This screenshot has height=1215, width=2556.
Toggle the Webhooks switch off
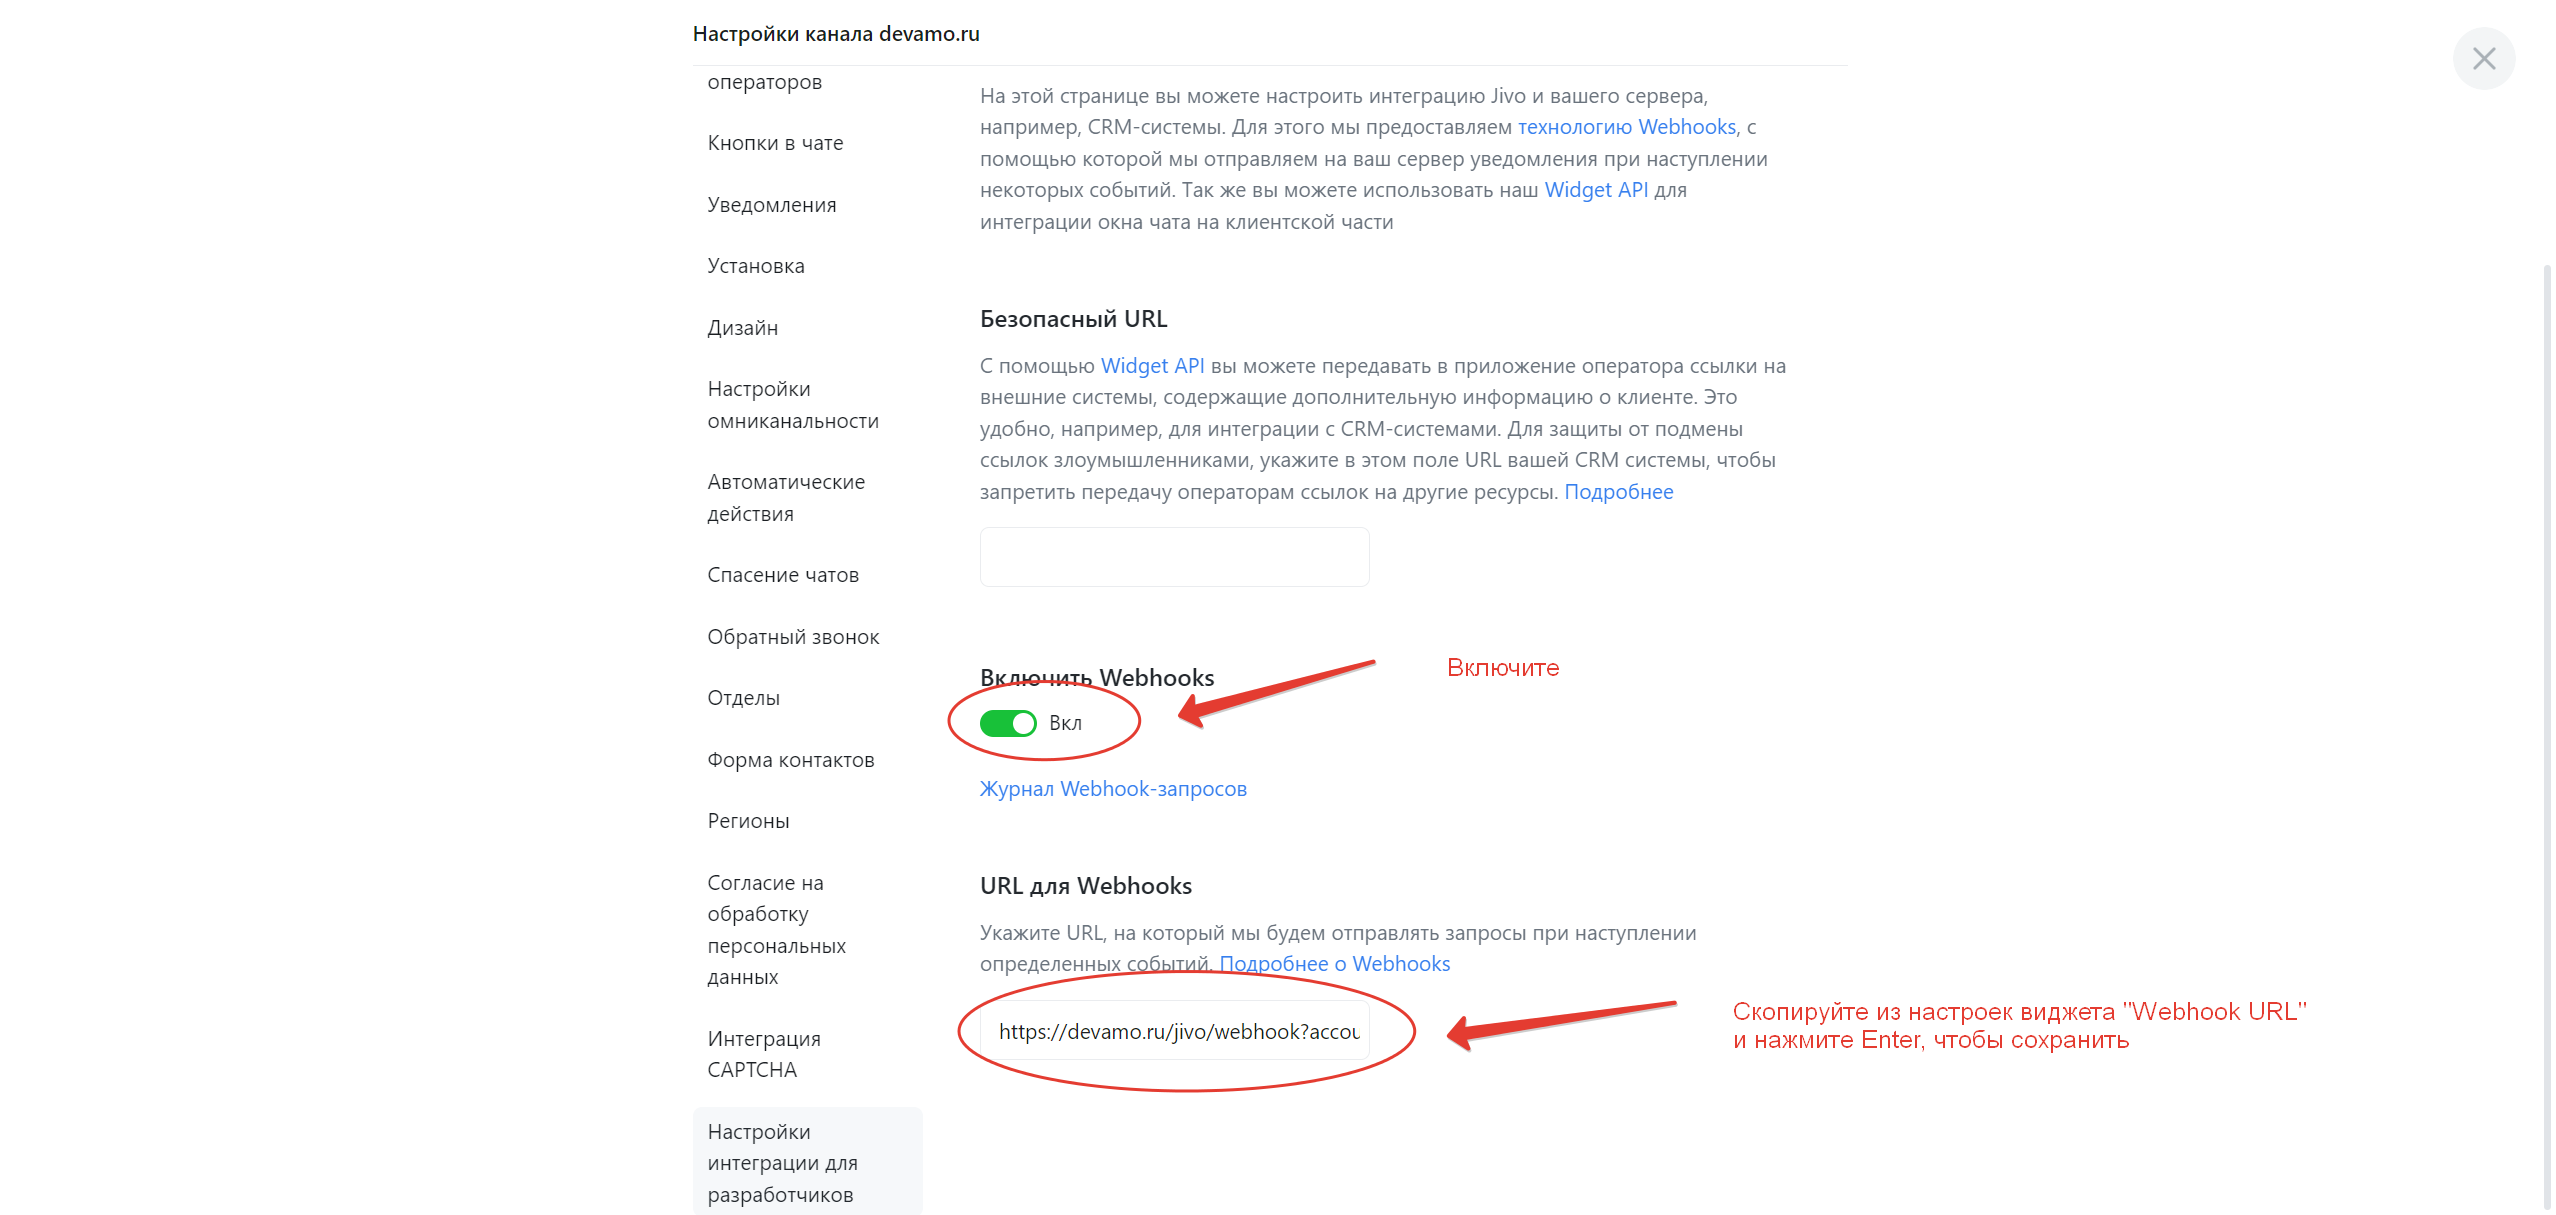[1009, 722]
